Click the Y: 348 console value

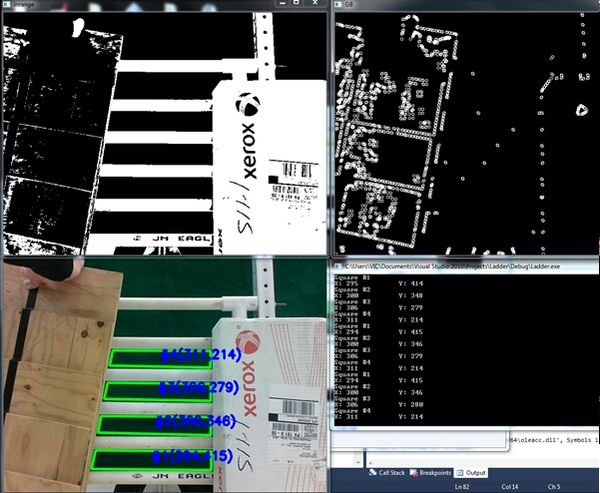(x=411, y=295)
